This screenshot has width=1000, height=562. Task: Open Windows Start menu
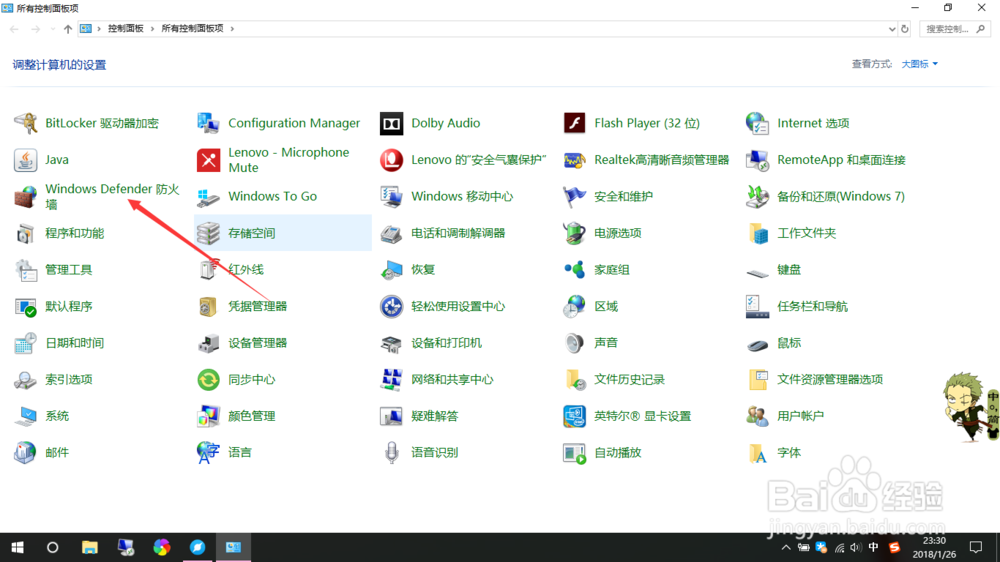(x=17, y=547)
